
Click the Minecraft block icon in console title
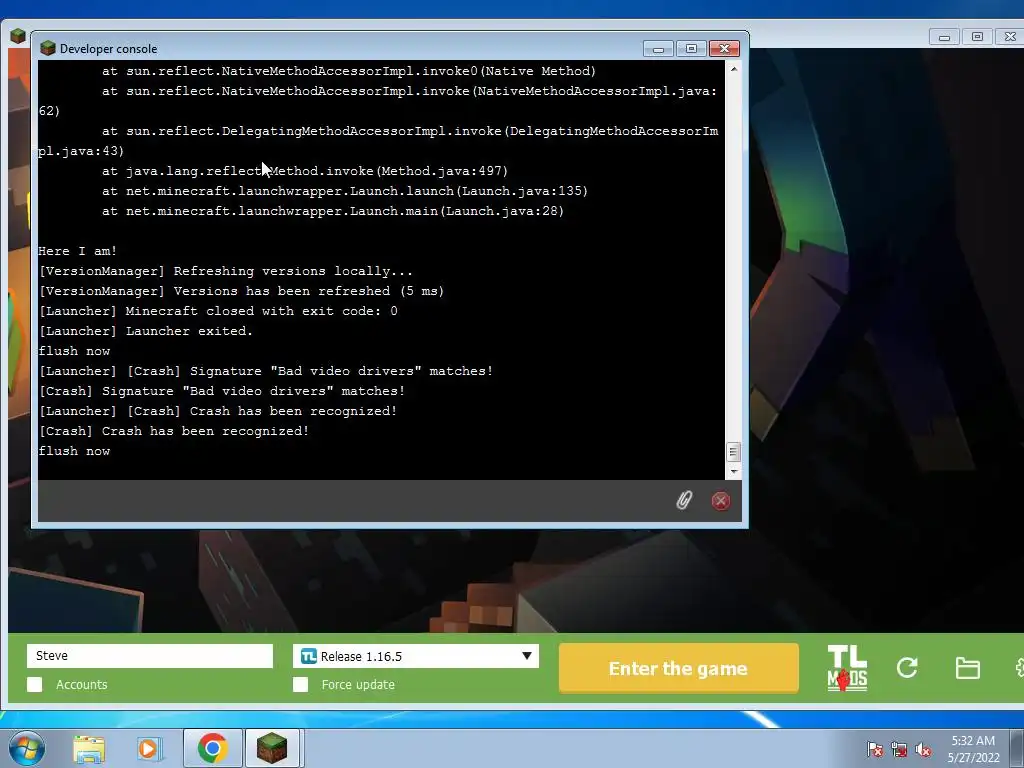point(48,48)
